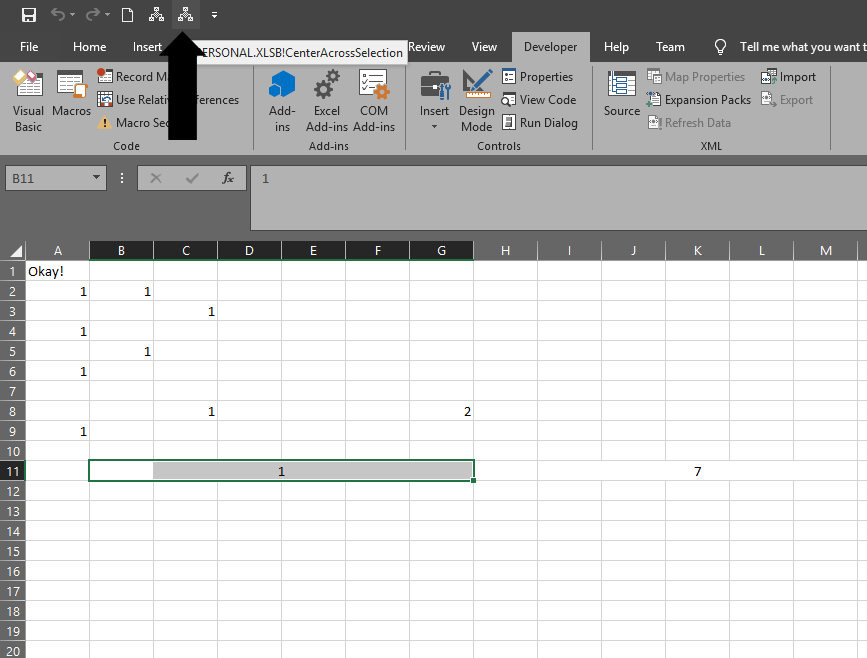Open Macro Security settings
The height and width of the screenshot is (658, 867).
[x=133, y=123]
